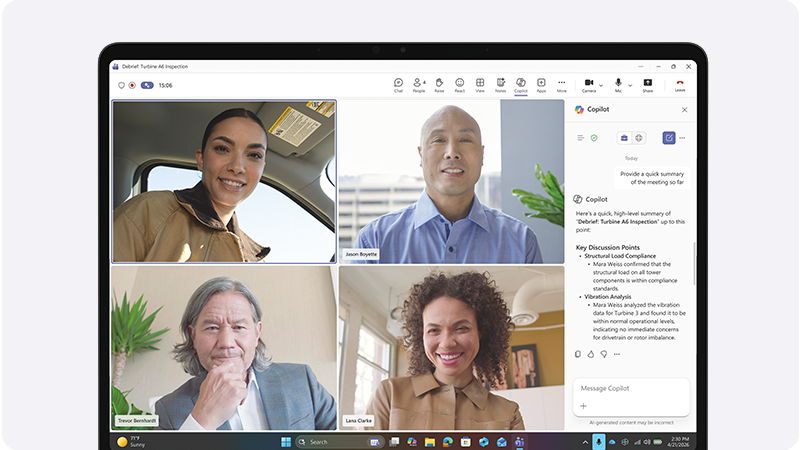Give thumbs down to Copilot response
Screen dimensions: 800x450
(604, 354)
